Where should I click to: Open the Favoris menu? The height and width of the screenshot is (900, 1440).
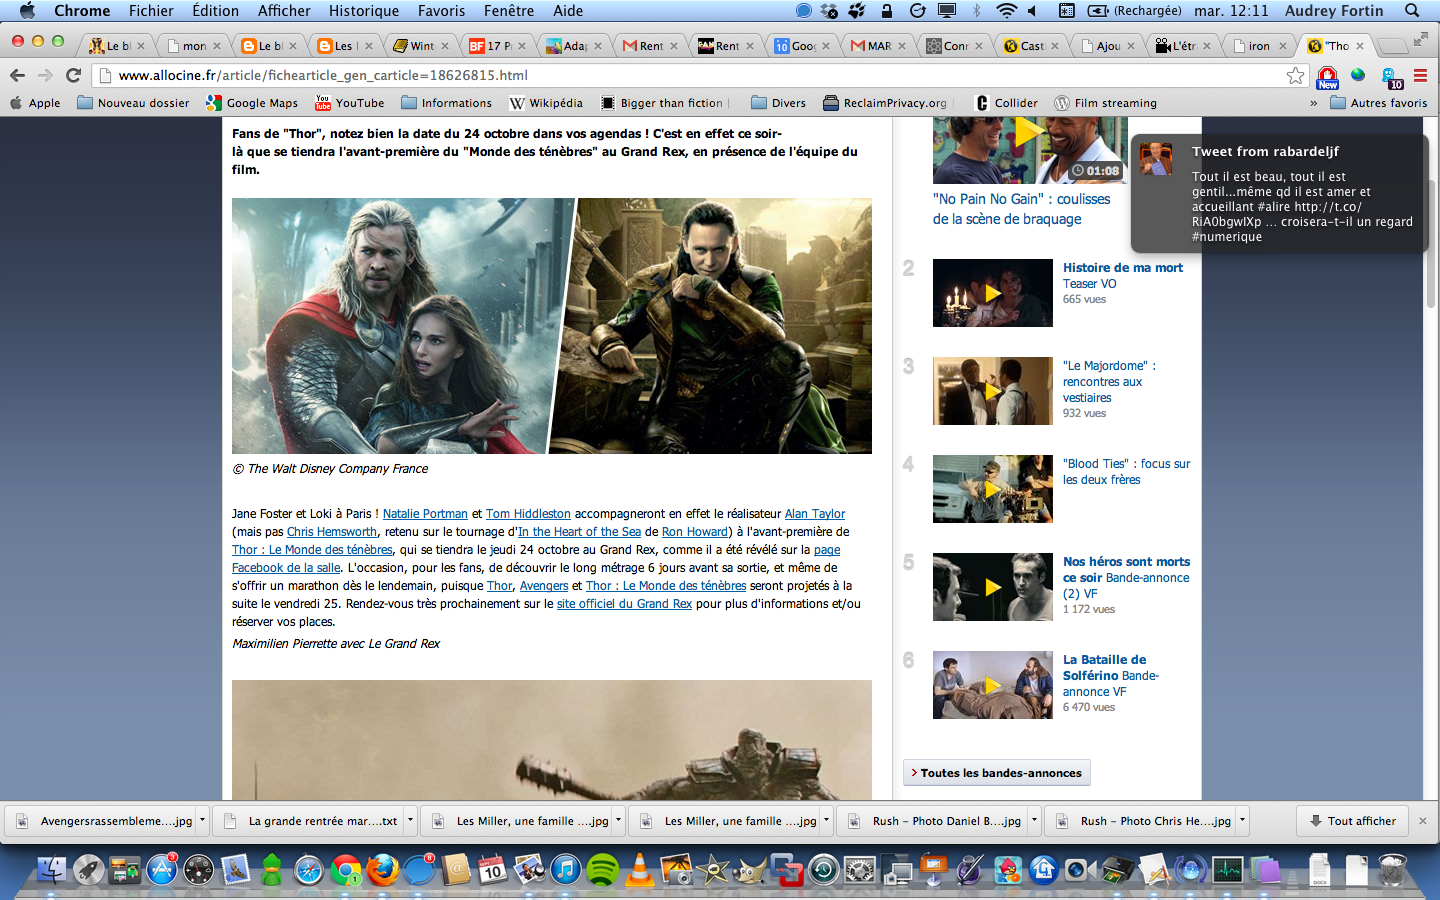pyautogui.click(x=441, y=11)
